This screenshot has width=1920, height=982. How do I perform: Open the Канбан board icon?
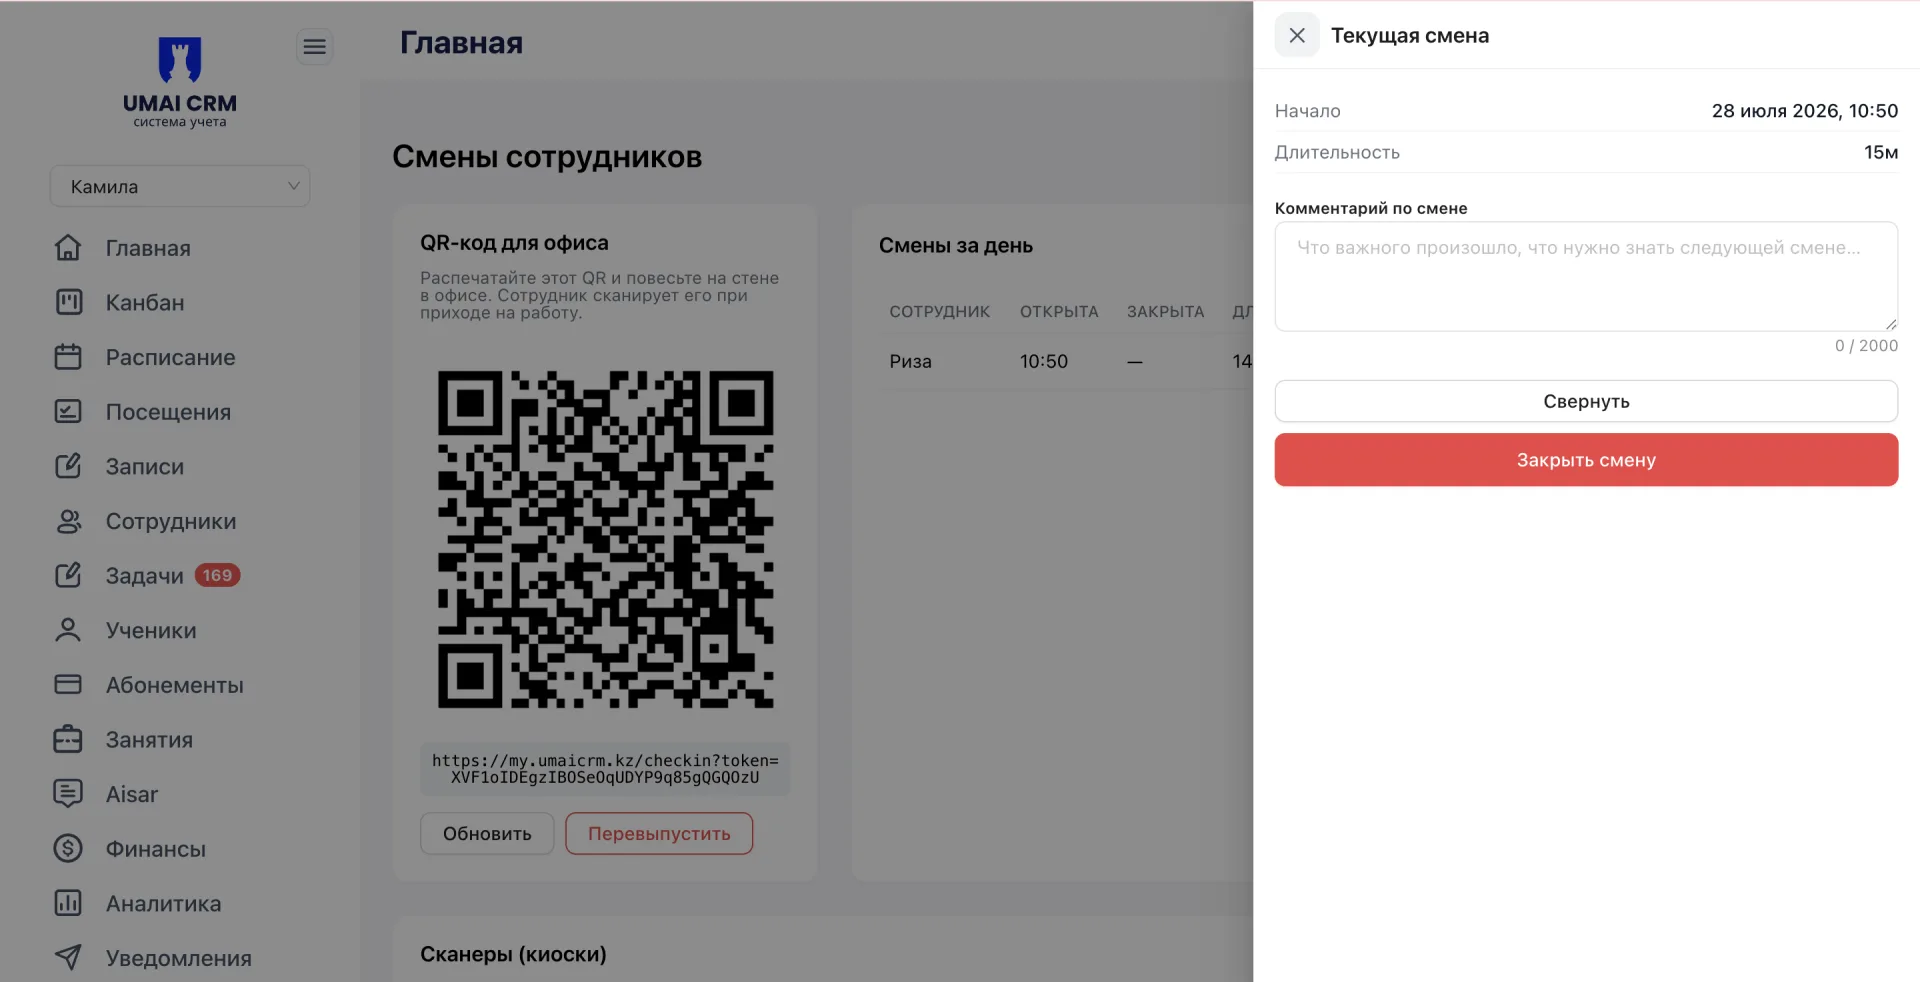(68, 302)
